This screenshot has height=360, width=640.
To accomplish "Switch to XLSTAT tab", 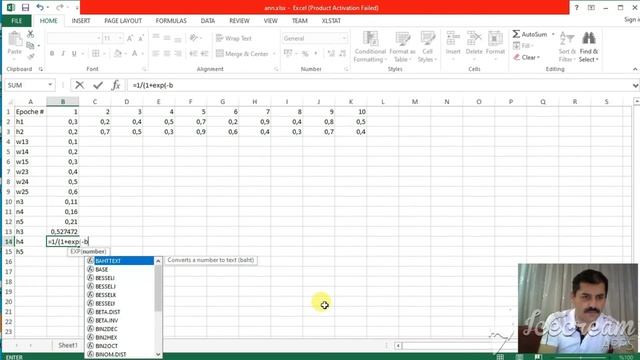I will tap(331, 20).
